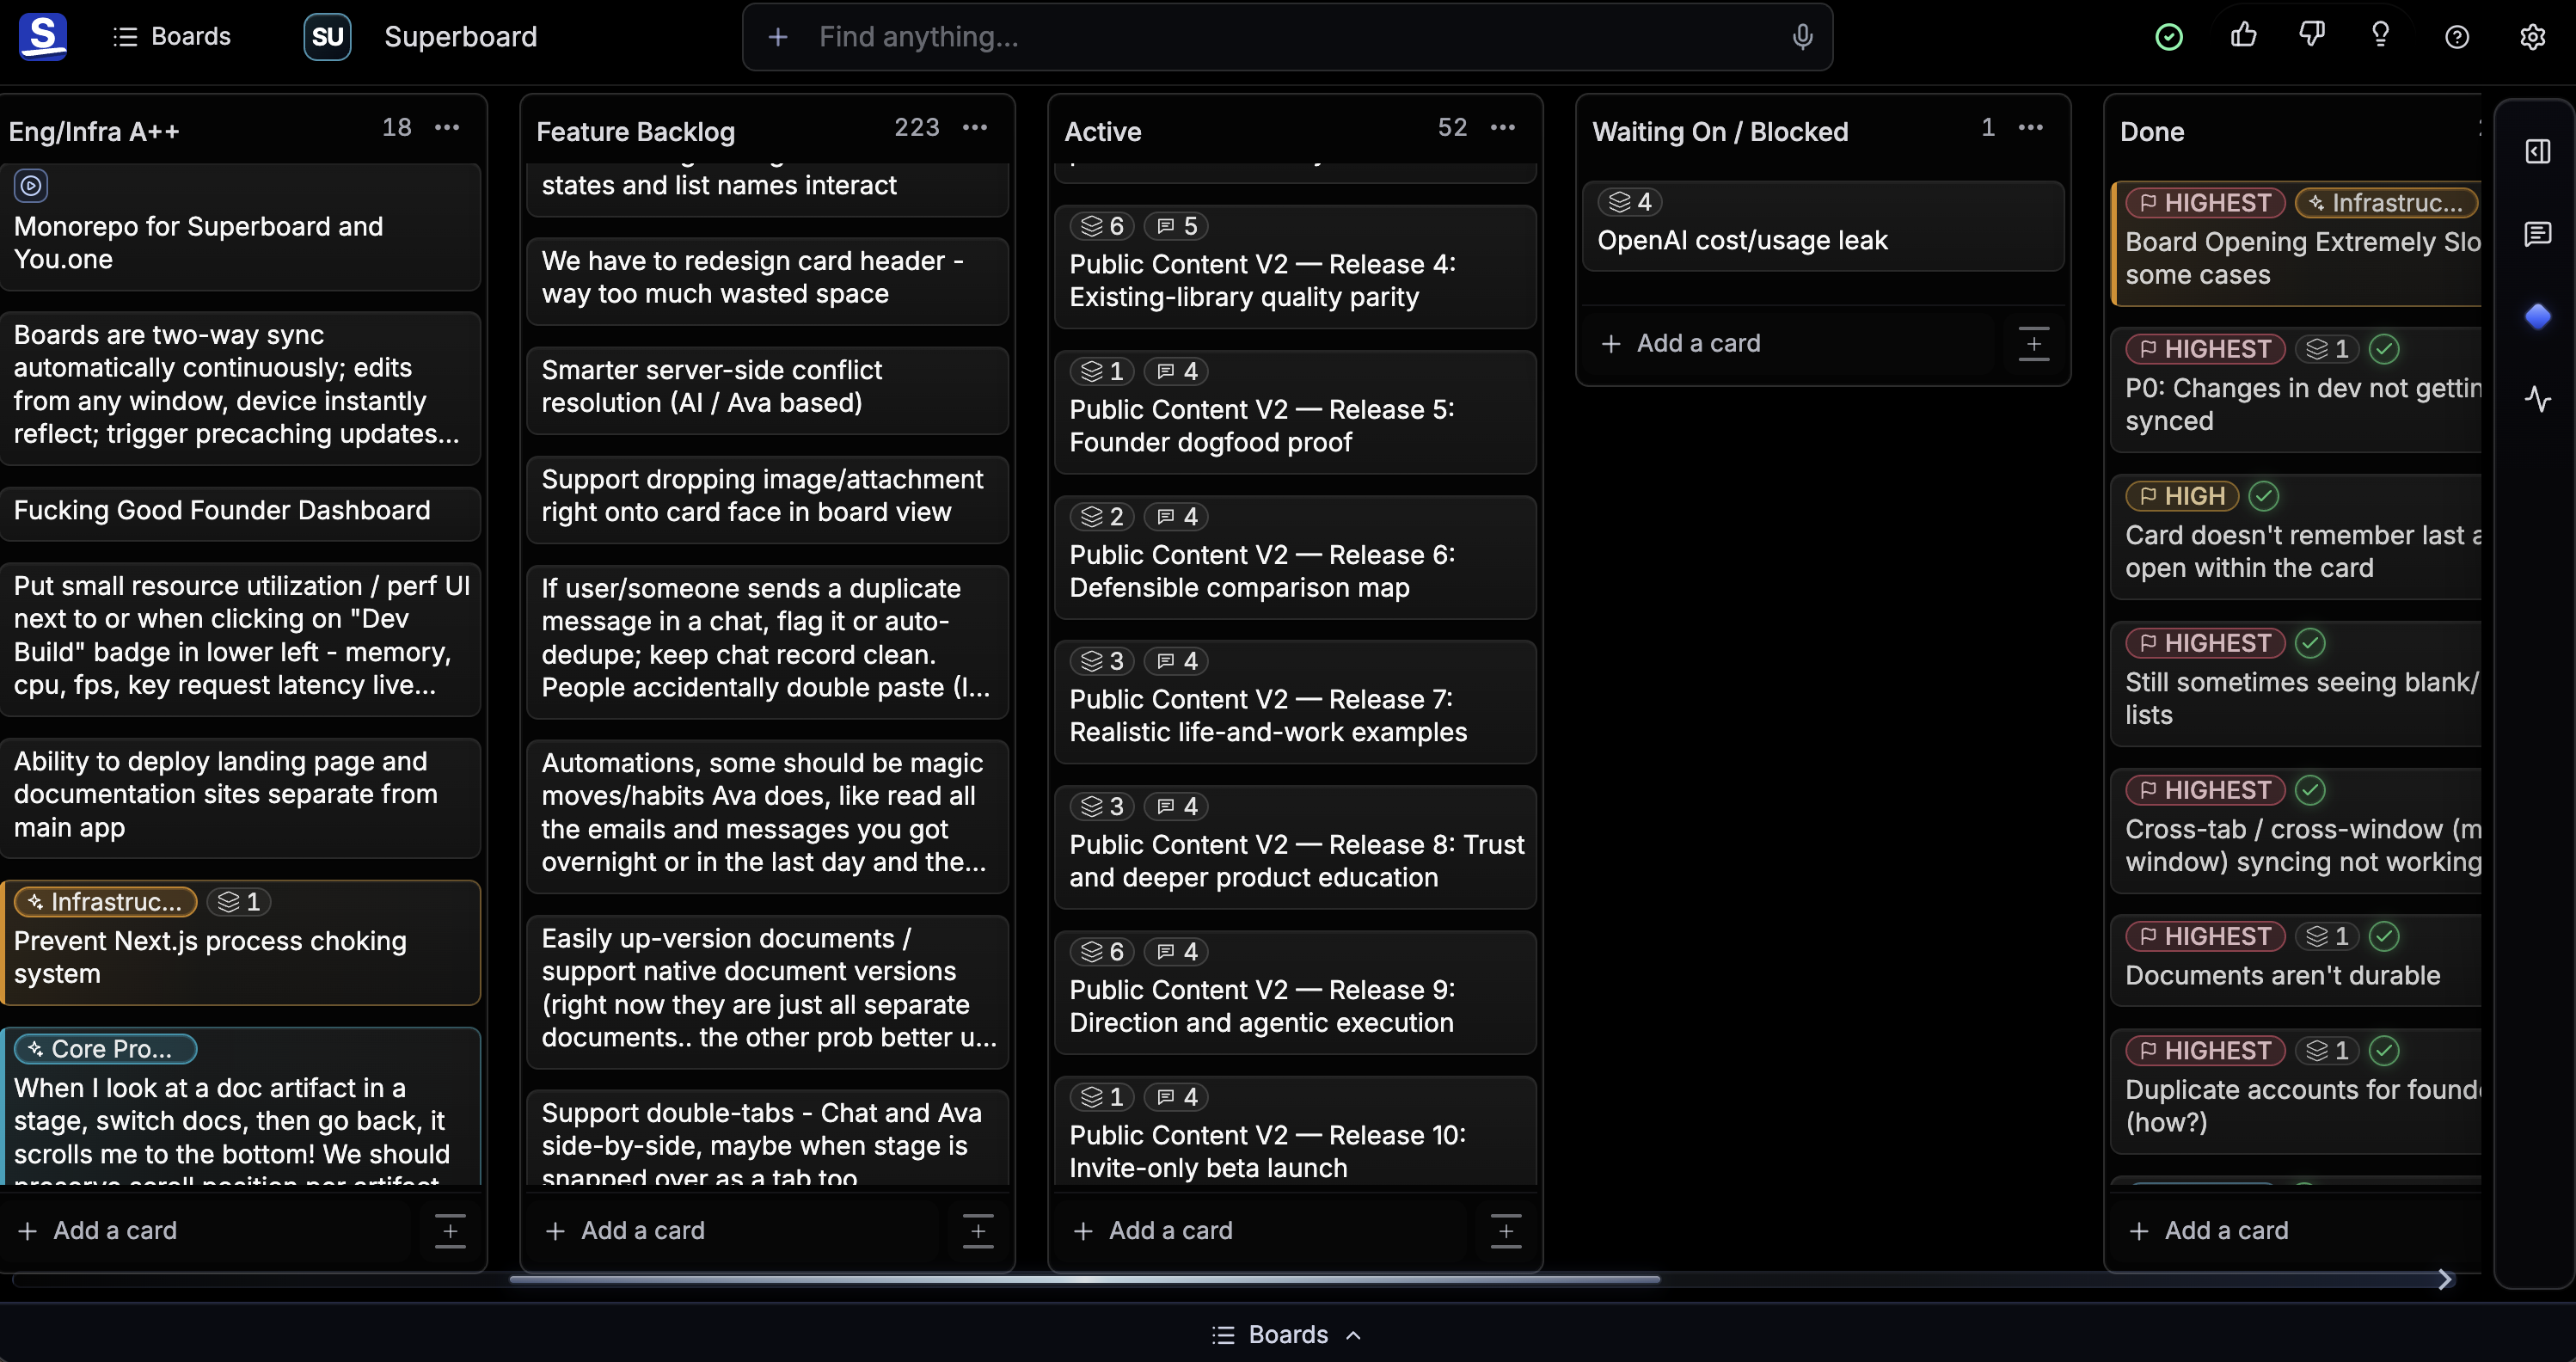This screenshot has height=1362, width=2576.
Task: Click the target icon on Monorepo card
Action: 31,185
